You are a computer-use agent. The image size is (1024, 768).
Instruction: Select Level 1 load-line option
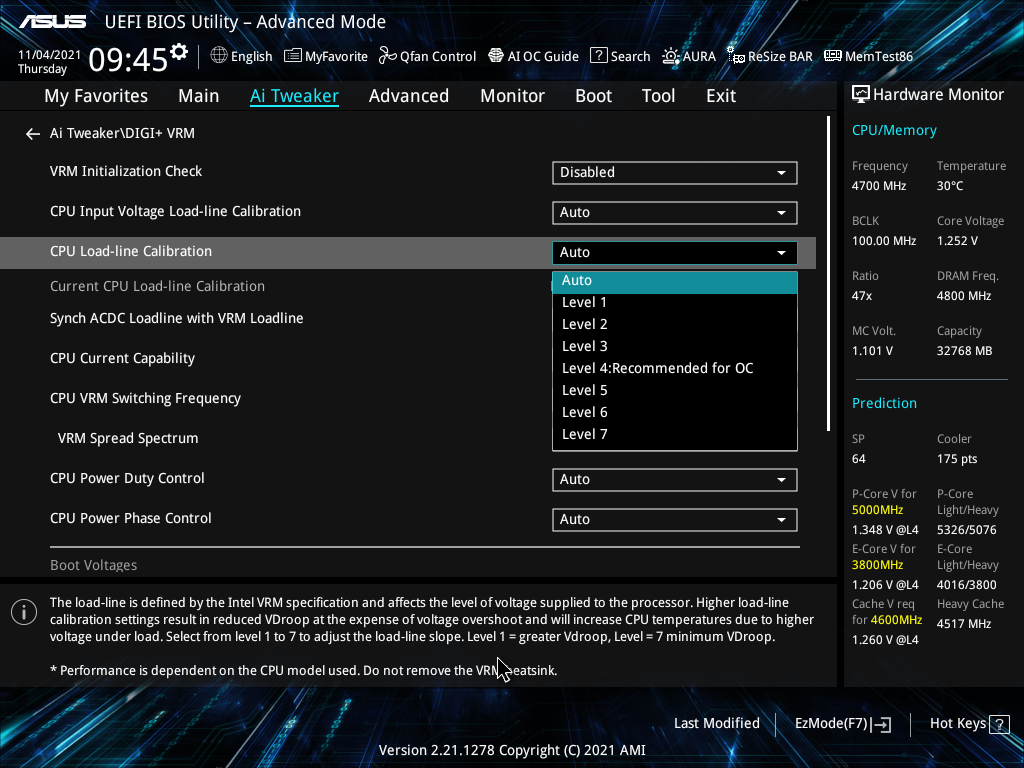pos(675,302)
